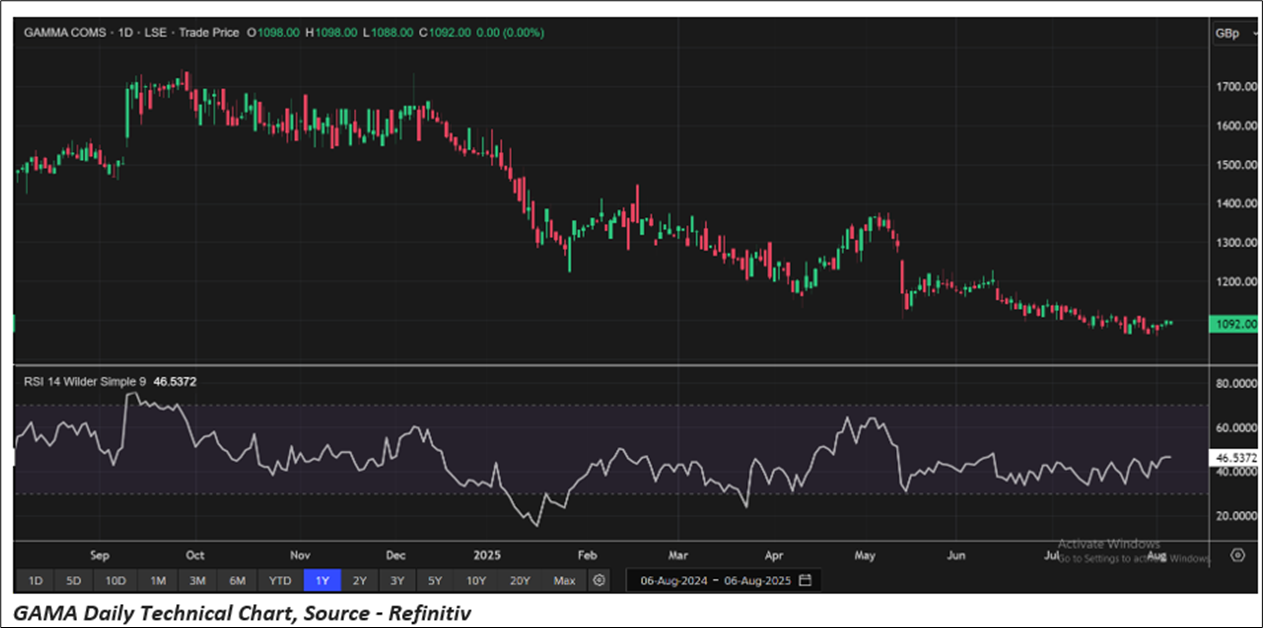The width and height of the screenshot is (1263, 628).
Task: Click the C1092.00 close price value
Action: point(446,33)
